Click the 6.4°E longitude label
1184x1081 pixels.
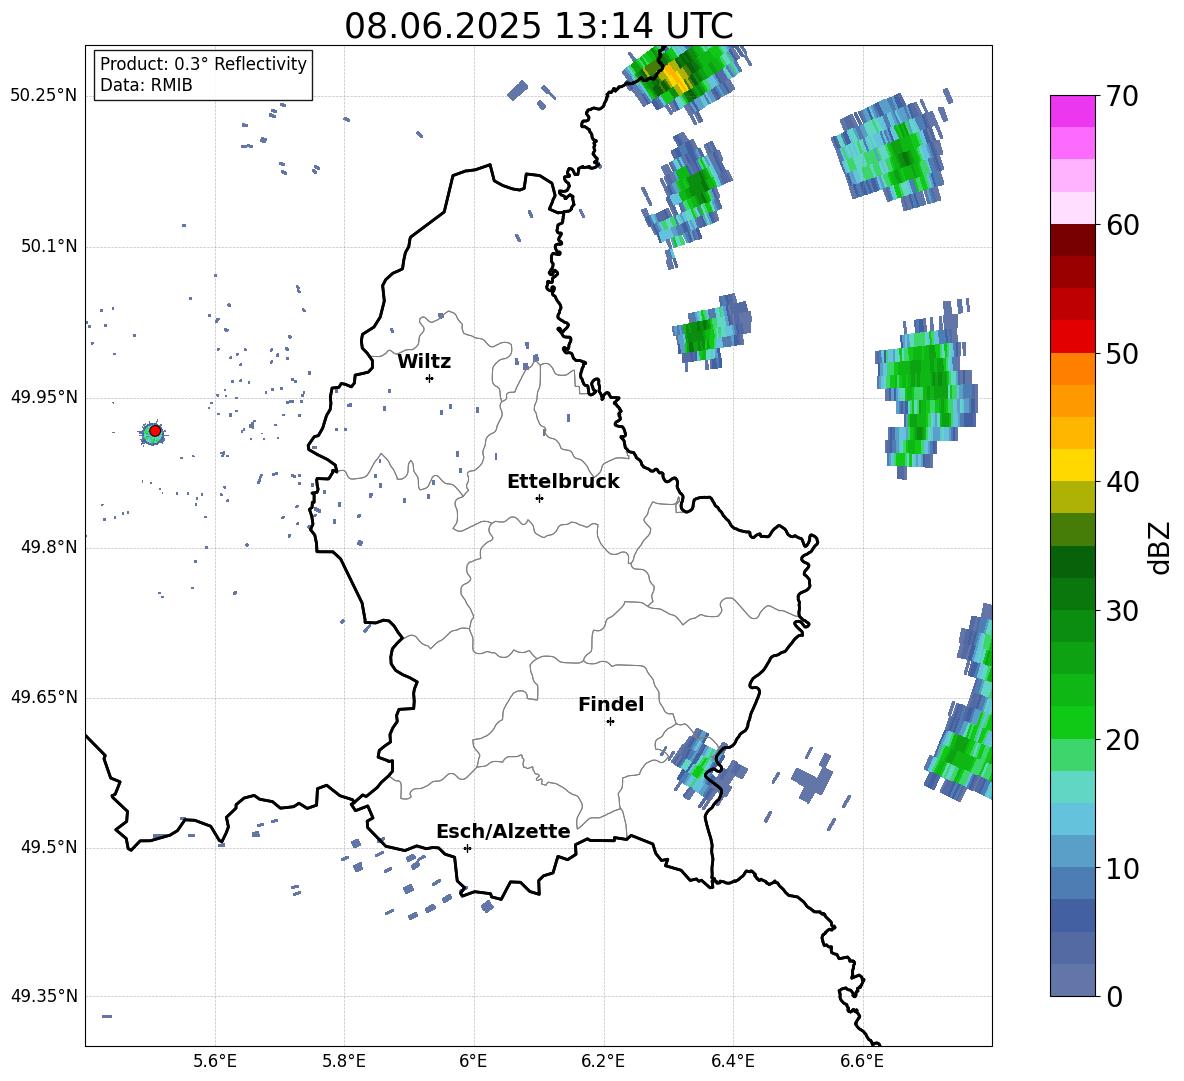point(733,1062)
